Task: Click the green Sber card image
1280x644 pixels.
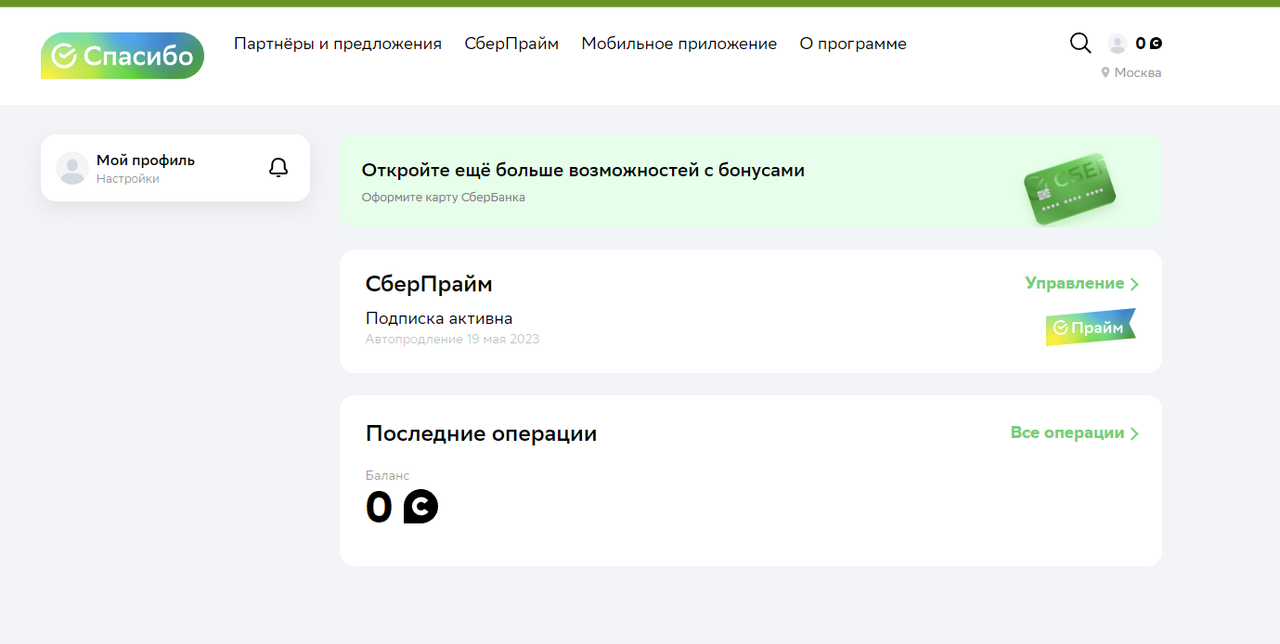Action: [1070, 189]
